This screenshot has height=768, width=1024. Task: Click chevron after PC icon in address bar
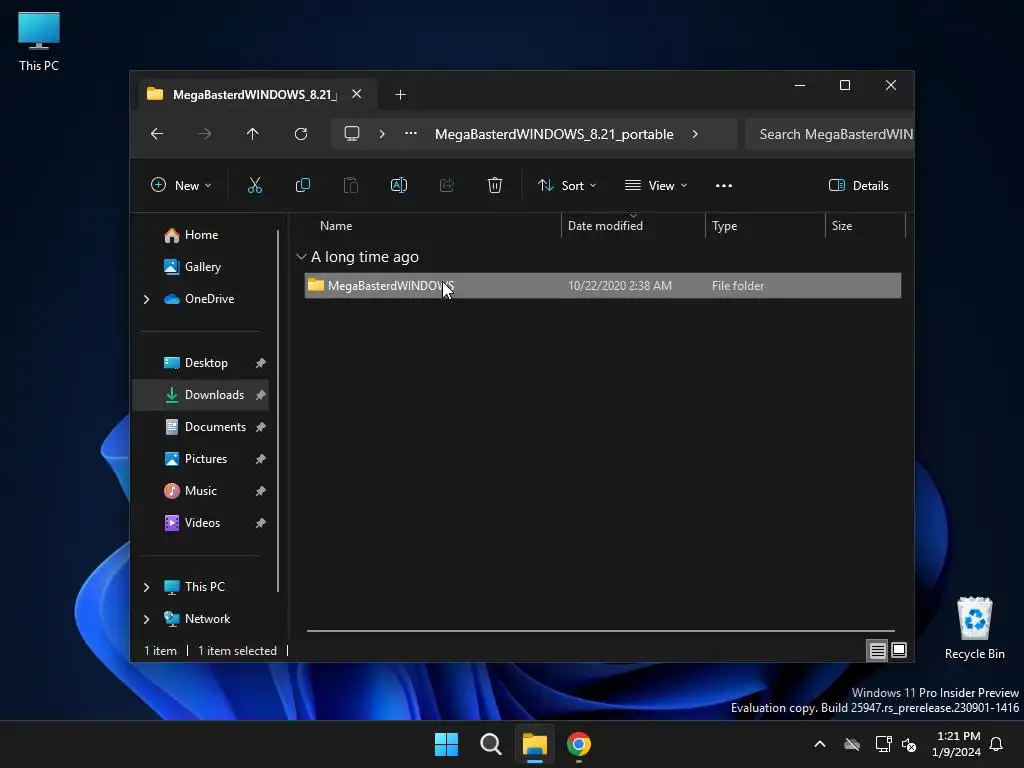tap(382, 134)
